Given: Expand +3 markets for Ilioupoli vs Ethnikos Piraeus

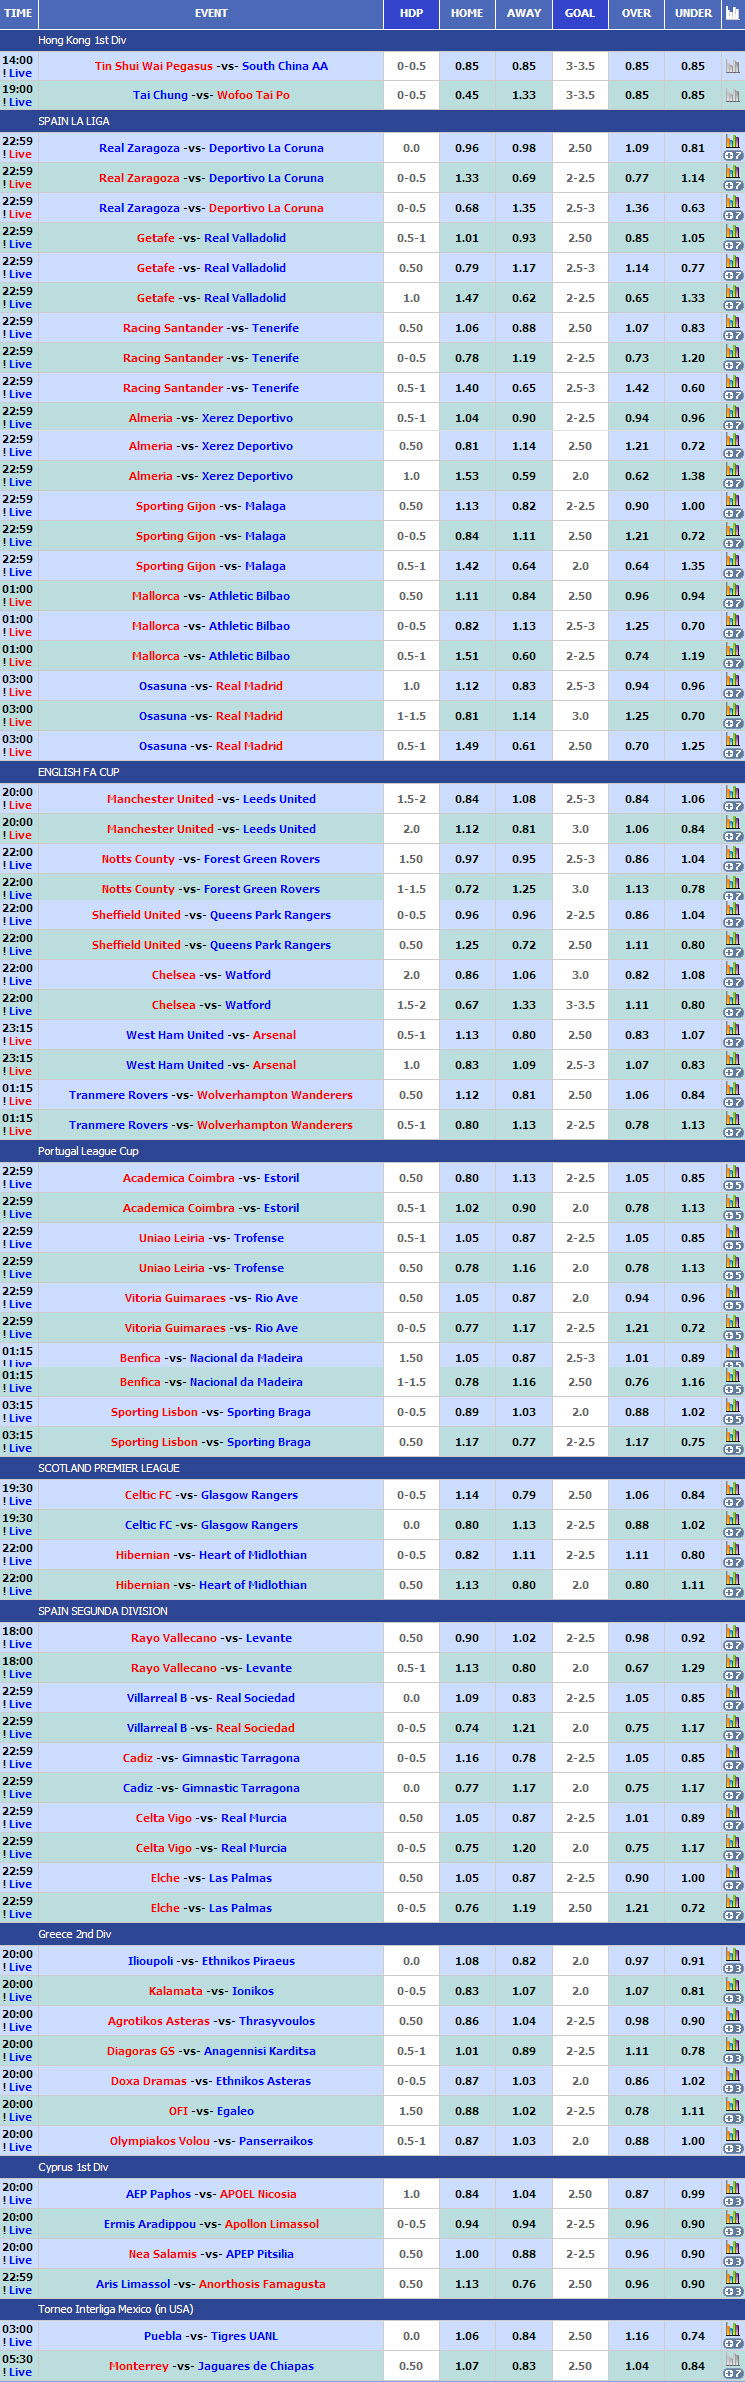Looking at the screenshot, I should 732,1969.
